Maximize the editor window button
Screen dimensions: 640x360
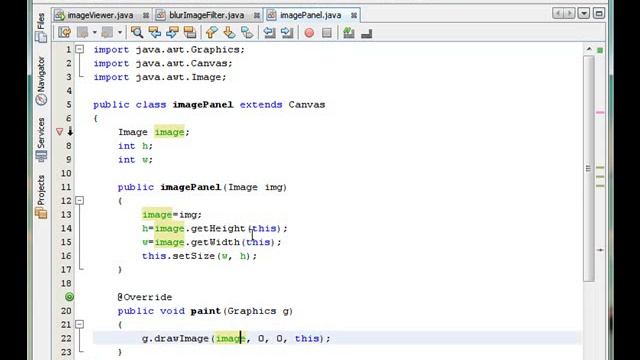point(599,13)
